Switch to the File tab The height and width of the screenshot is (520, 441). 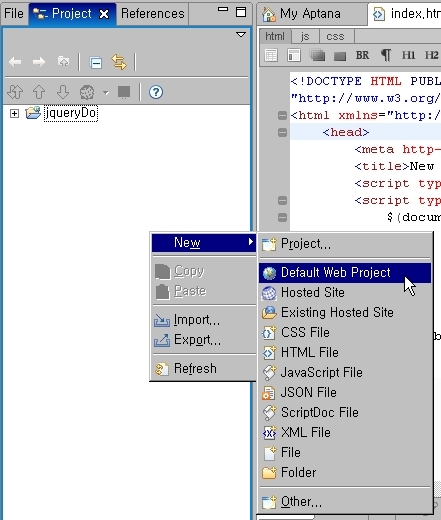(x=14, y=14)
